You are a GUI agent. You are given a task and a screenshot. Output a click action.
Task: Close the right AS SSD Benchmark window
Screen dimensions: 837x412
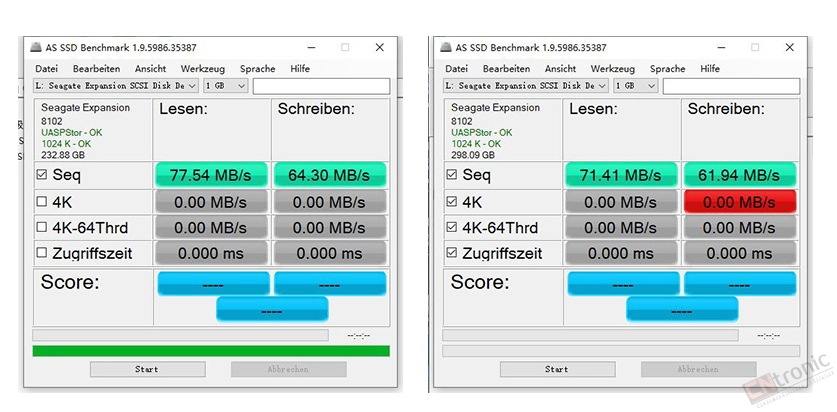[789, 47]
